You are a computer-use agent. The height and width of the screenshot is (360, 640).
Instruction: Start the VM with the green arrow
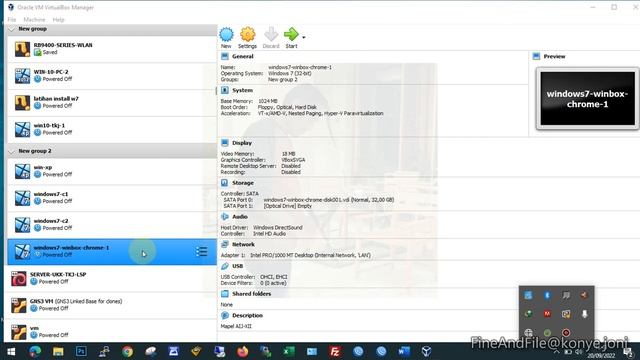[291, 35]
